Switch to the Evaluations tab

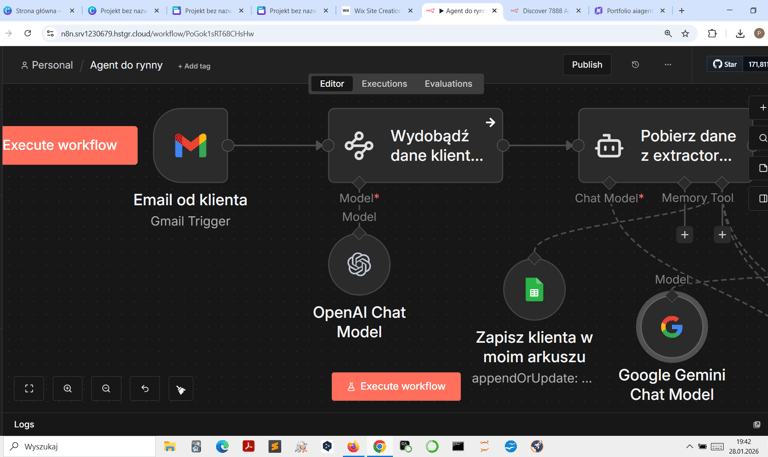click(x=448, y=84)
